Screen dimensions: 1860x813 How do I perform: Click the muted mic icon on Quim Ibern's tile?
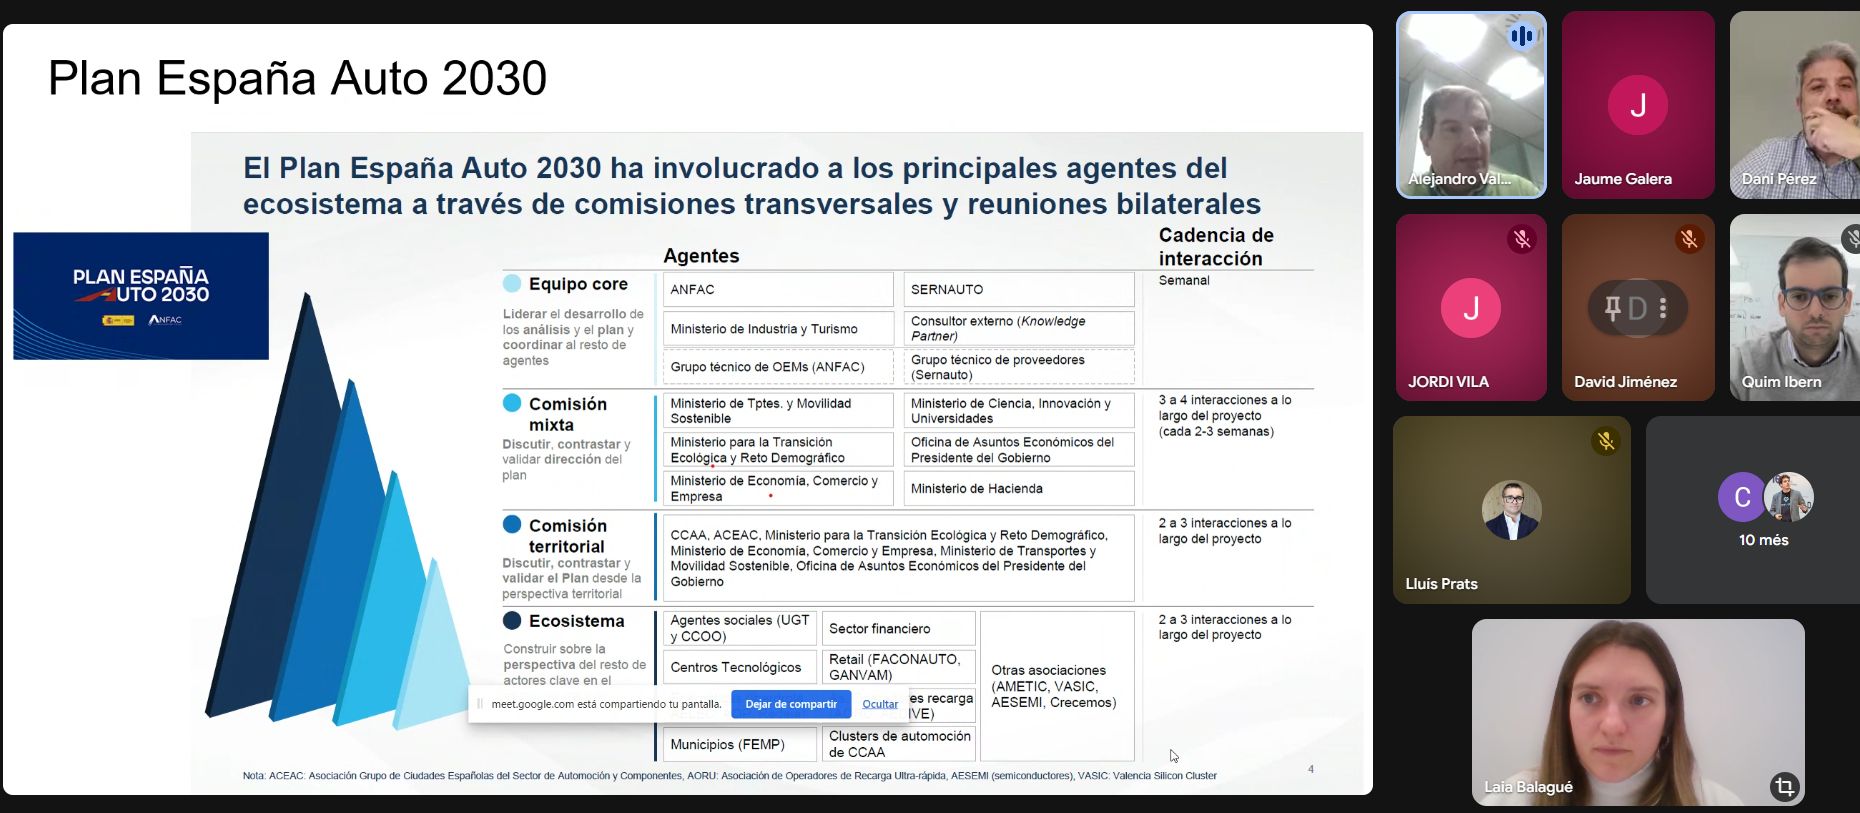1851,238
